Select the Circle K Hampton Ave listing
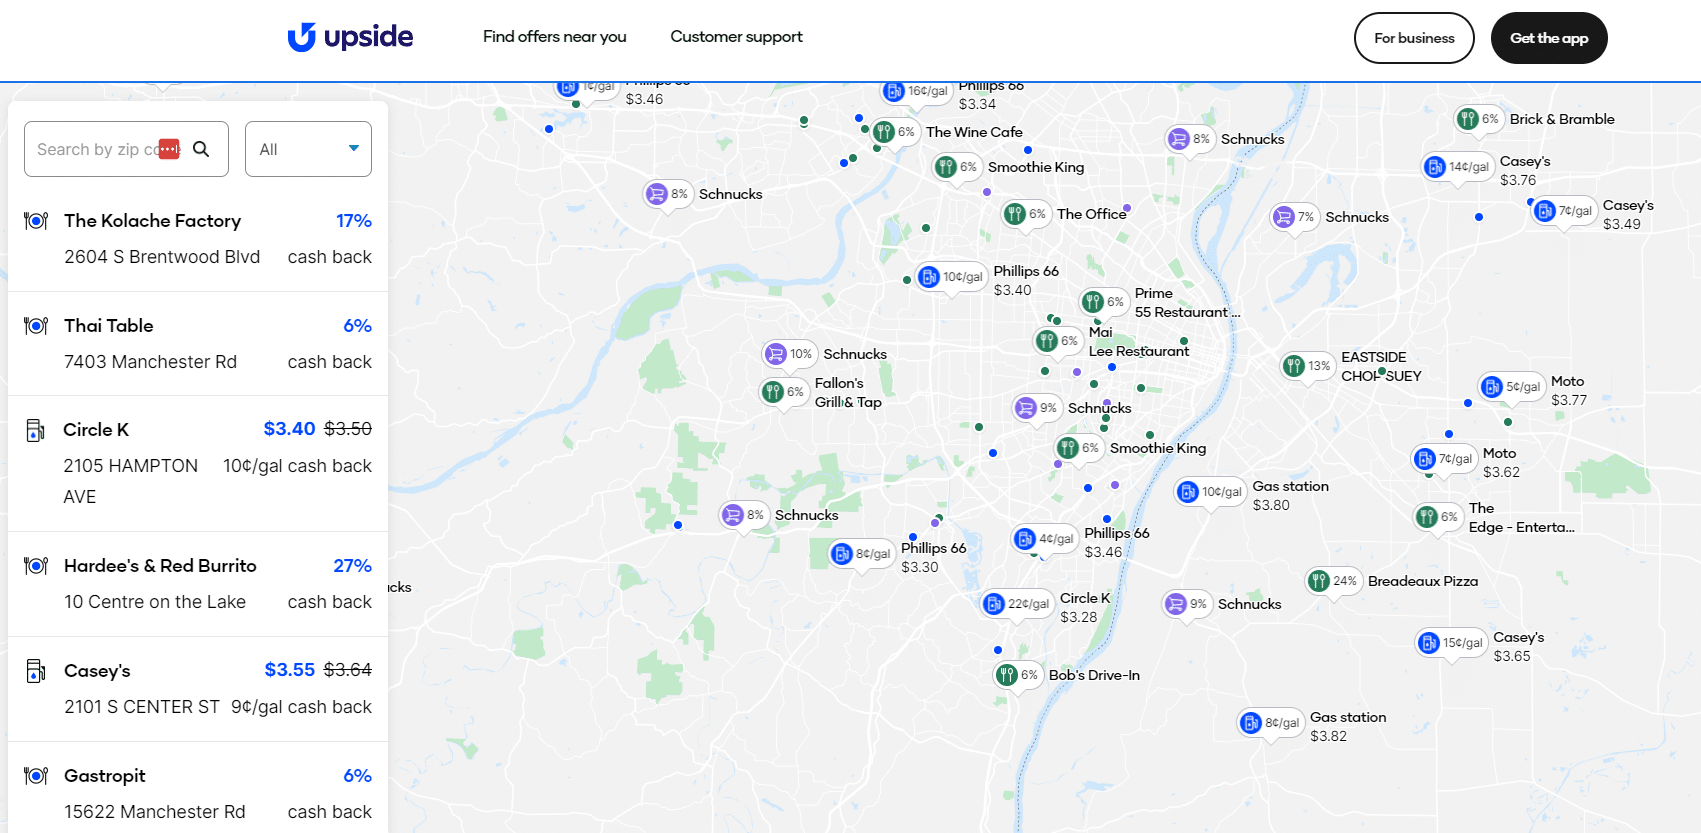The width and height of the screenshot is (1701, 833). 198,464
